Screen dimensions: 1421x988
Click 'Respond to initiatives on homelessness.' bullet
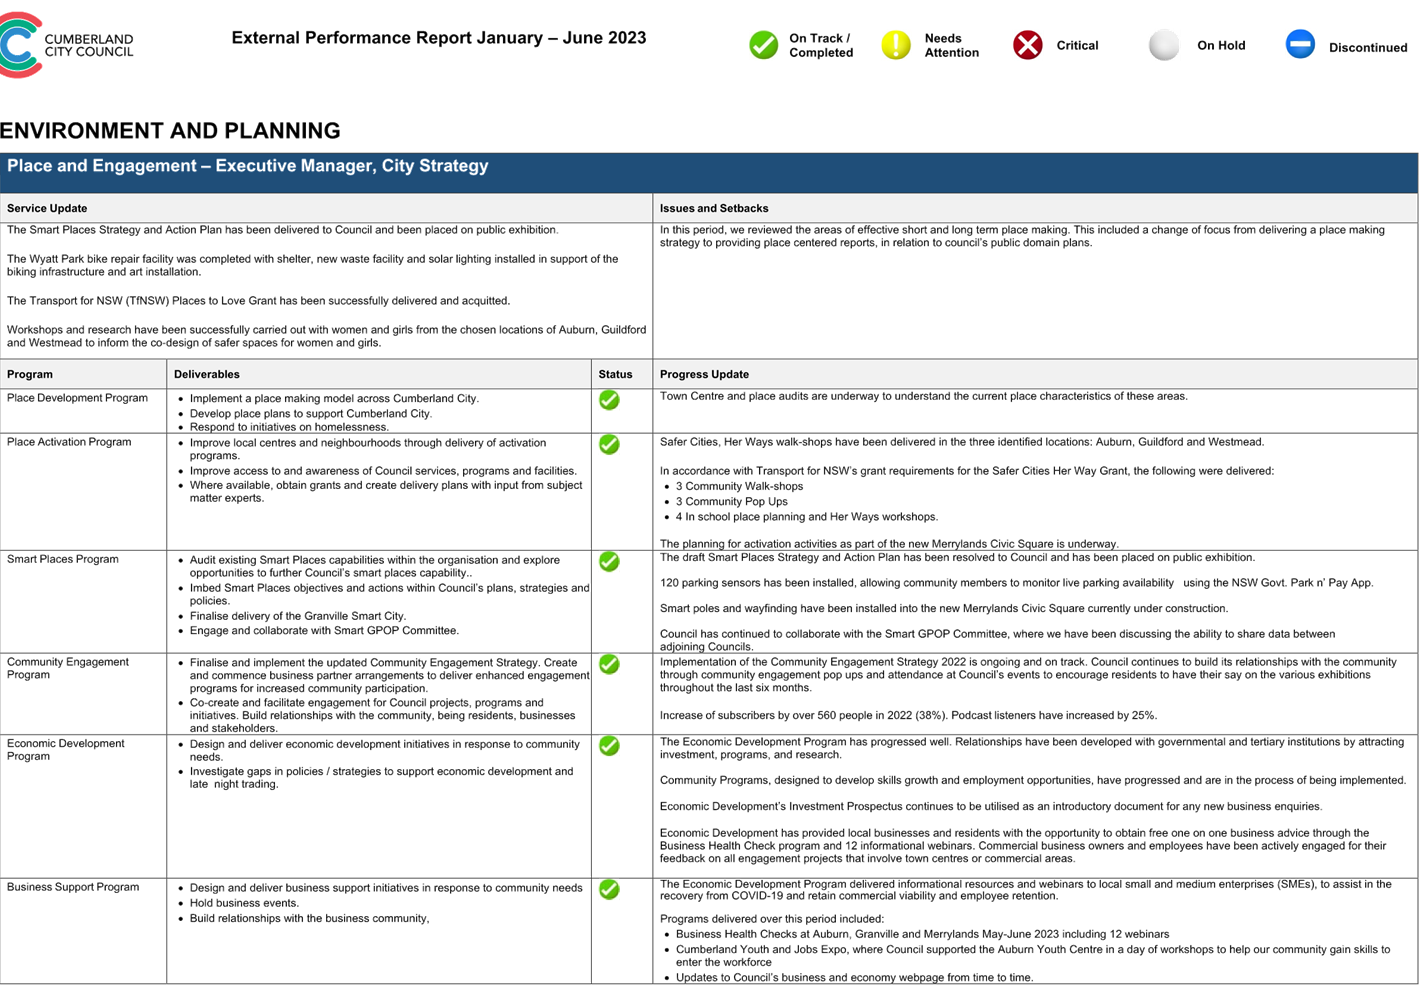pyautogui.click(x=289, y=427)
